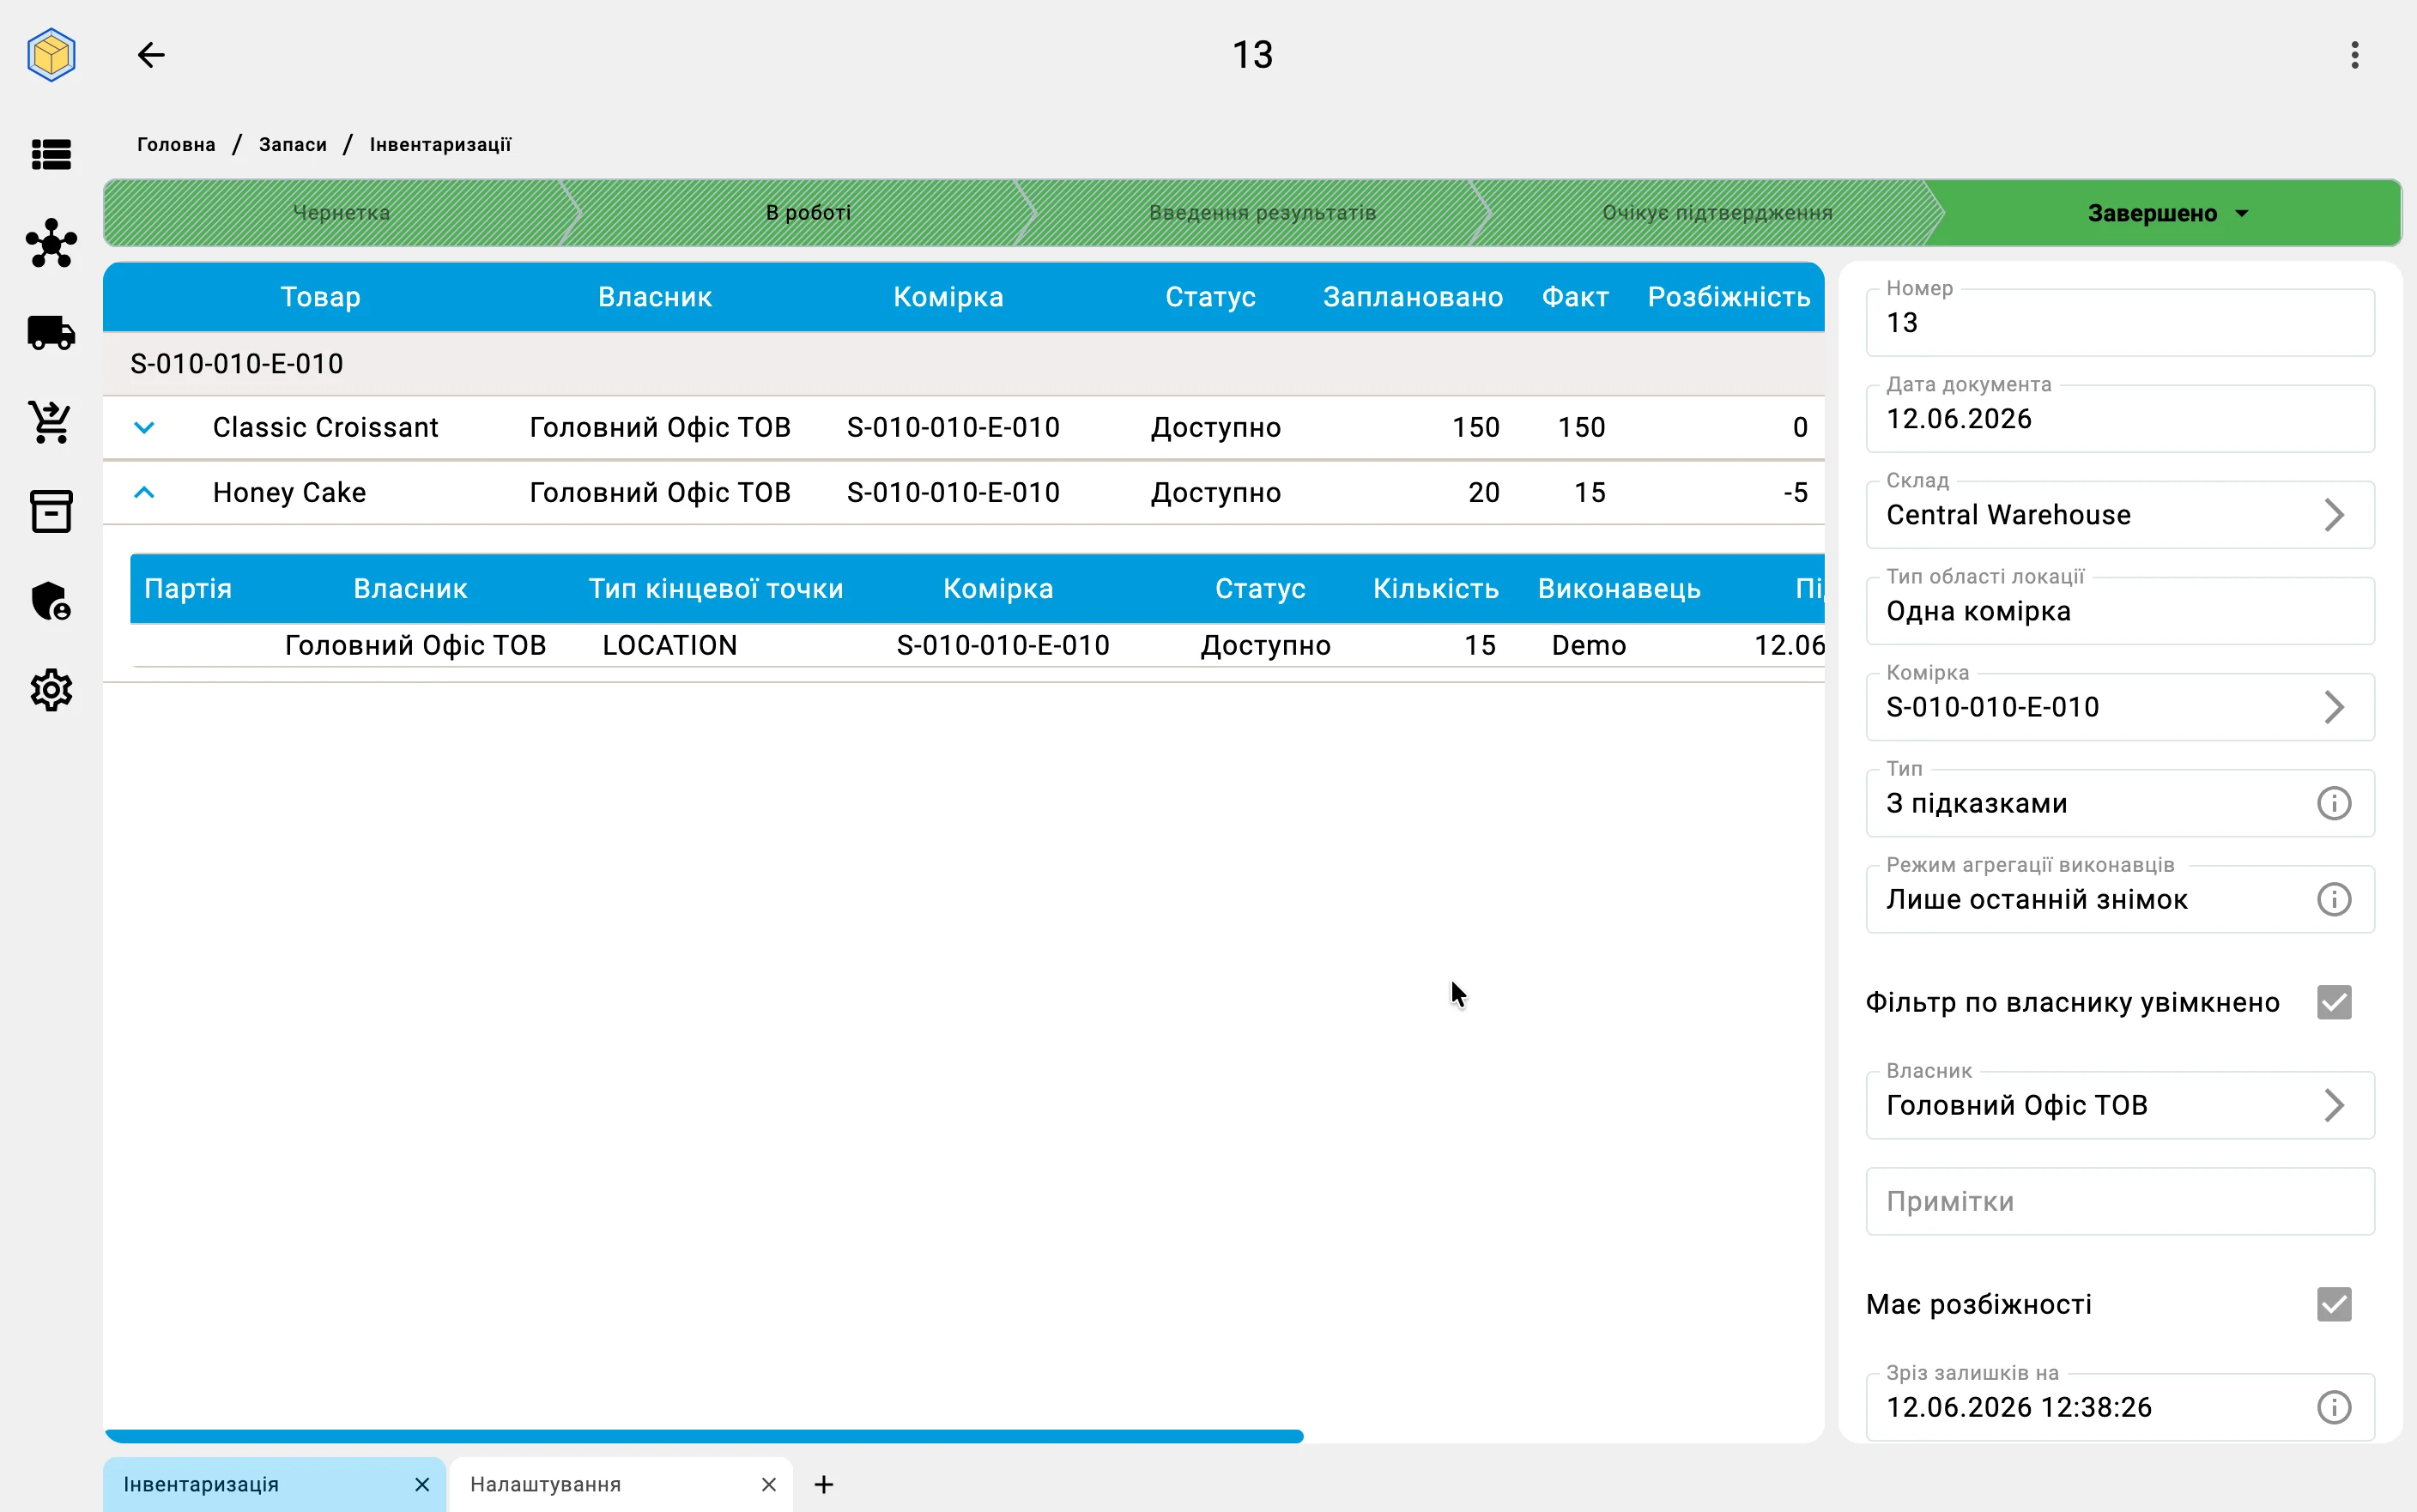Select the В роботі stage
2417x1512 pixels.
tap(808, 213)
